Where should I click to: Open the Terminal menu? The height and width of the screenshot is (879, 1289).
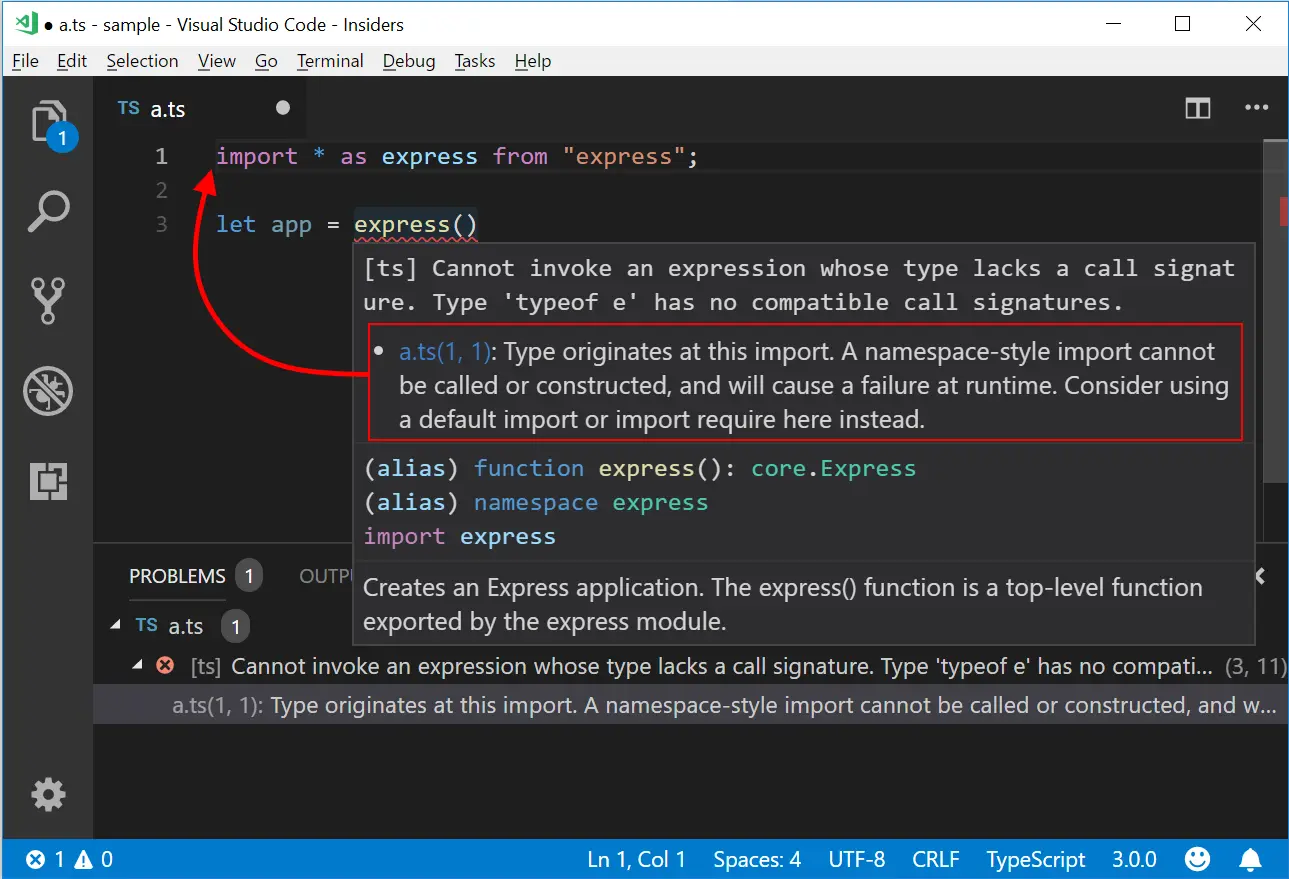[x=330, y=61]
